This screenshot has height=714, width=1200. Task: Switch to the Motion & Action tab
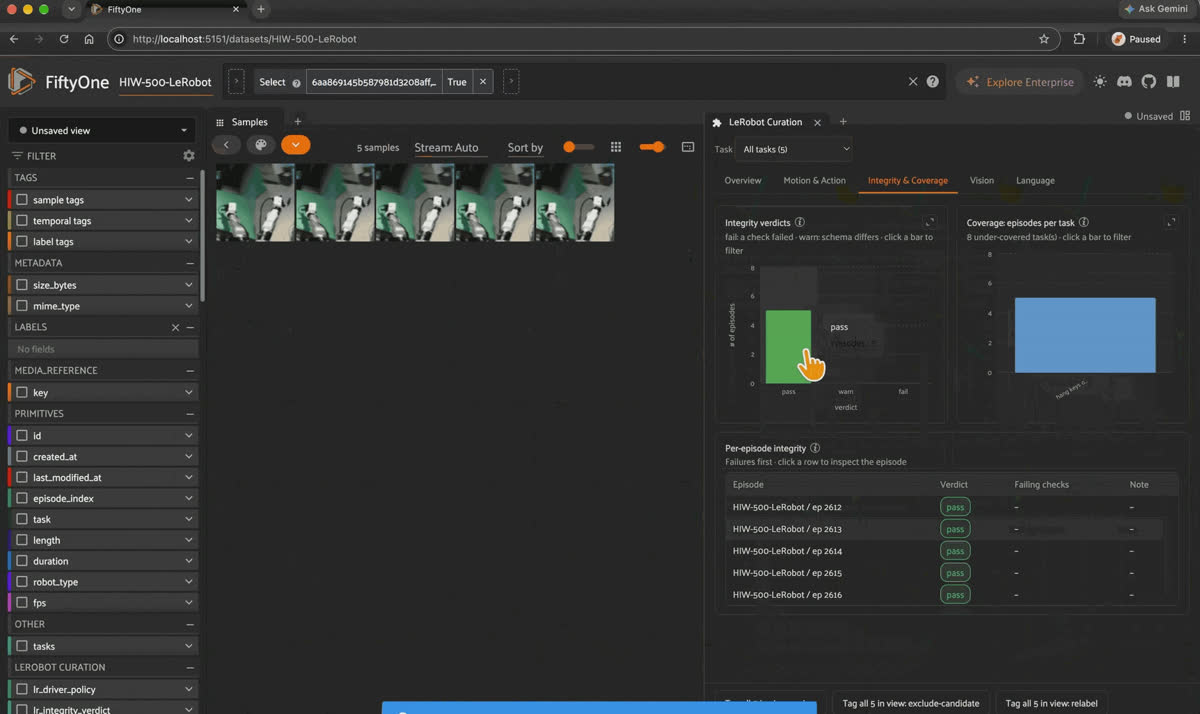814,181
